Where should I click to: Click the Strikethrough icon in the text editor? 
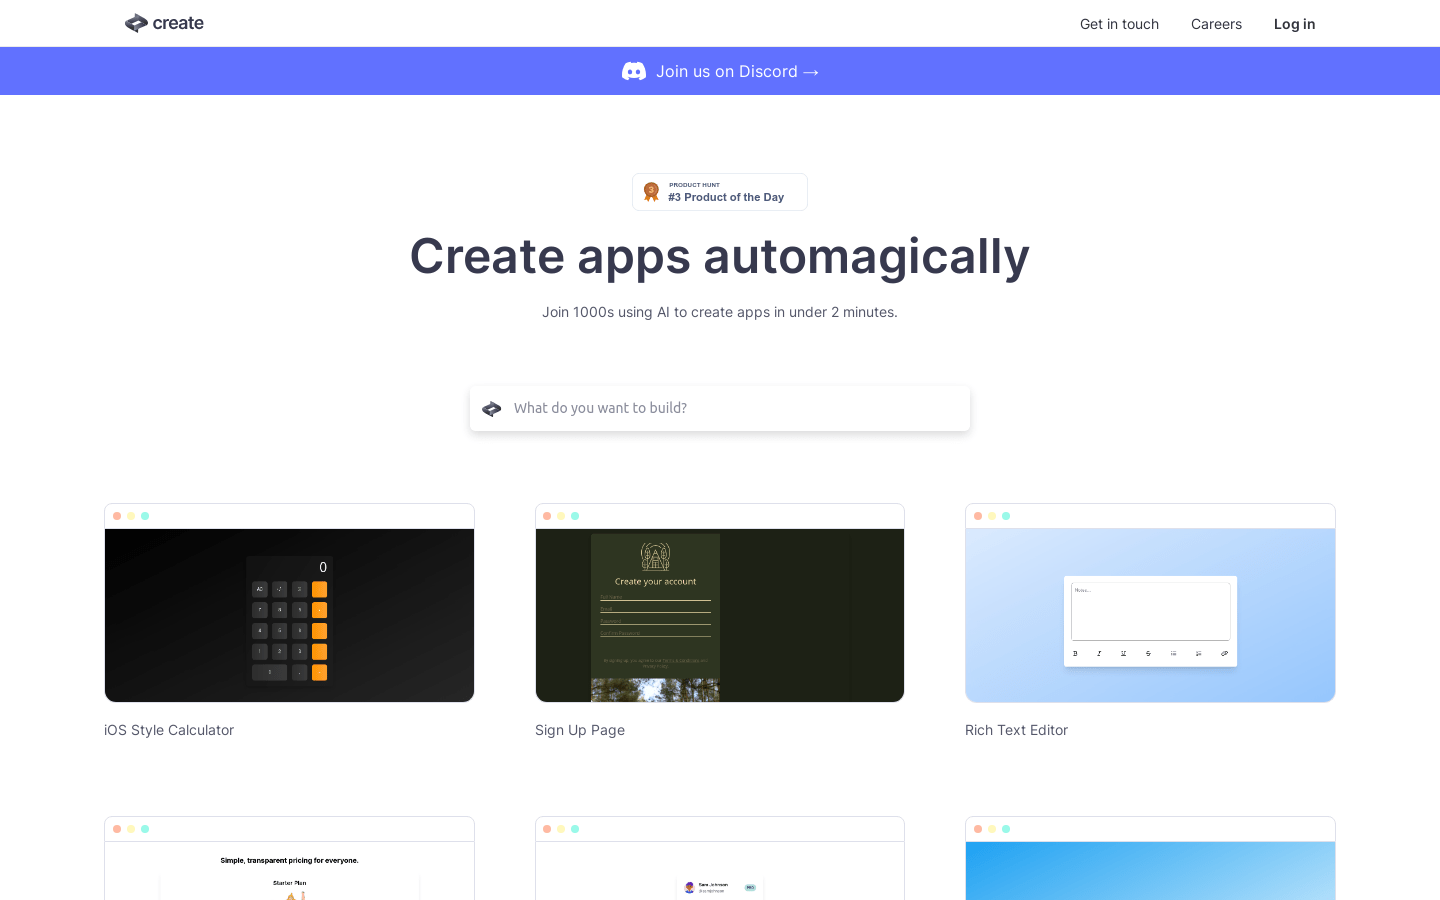point(1149,653)
